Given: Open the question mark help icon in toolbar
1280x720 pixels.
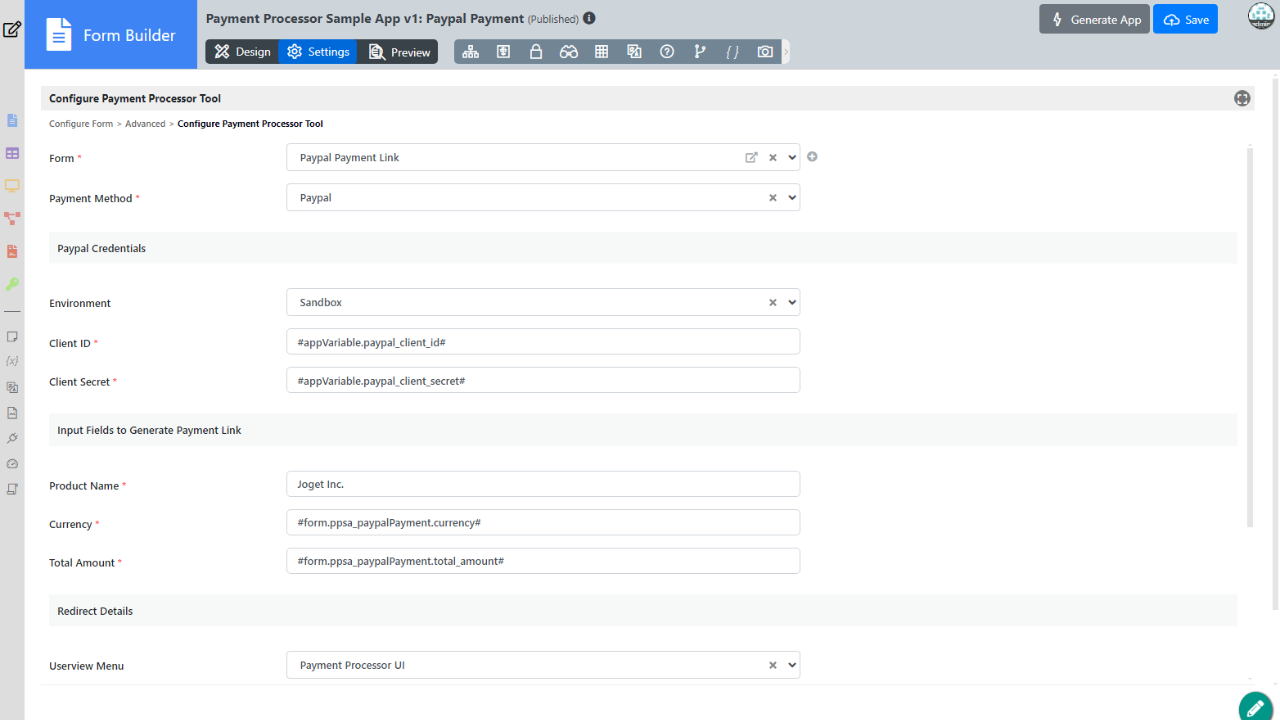Looking at the screenshot, I should pyautogui.click(x=667, y=52).
